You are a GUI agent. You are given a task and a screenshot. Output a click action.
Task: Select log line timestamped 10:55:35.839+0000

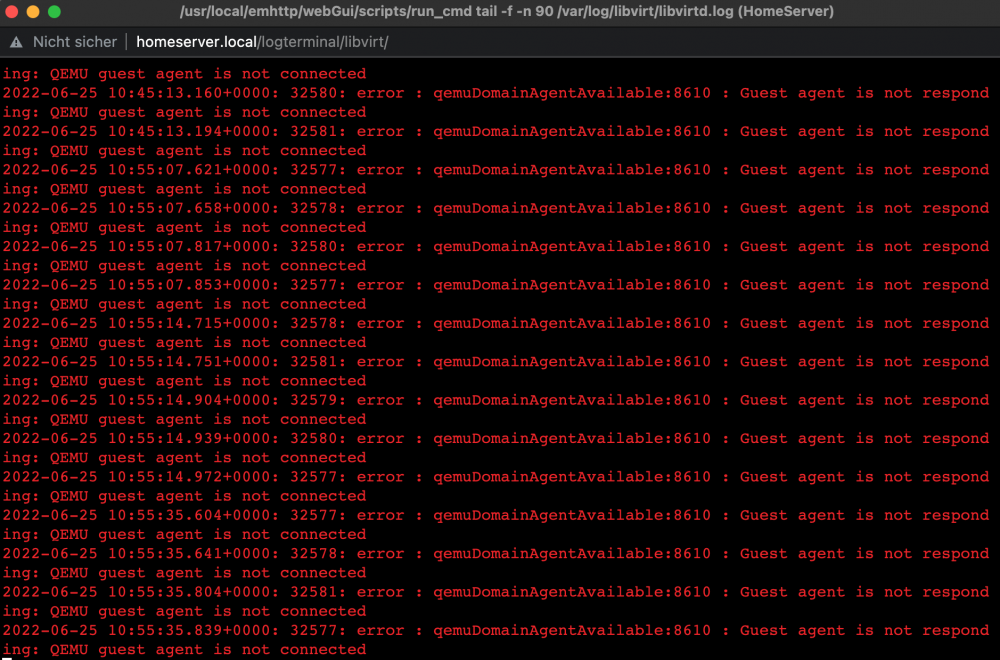coord(496,630)
